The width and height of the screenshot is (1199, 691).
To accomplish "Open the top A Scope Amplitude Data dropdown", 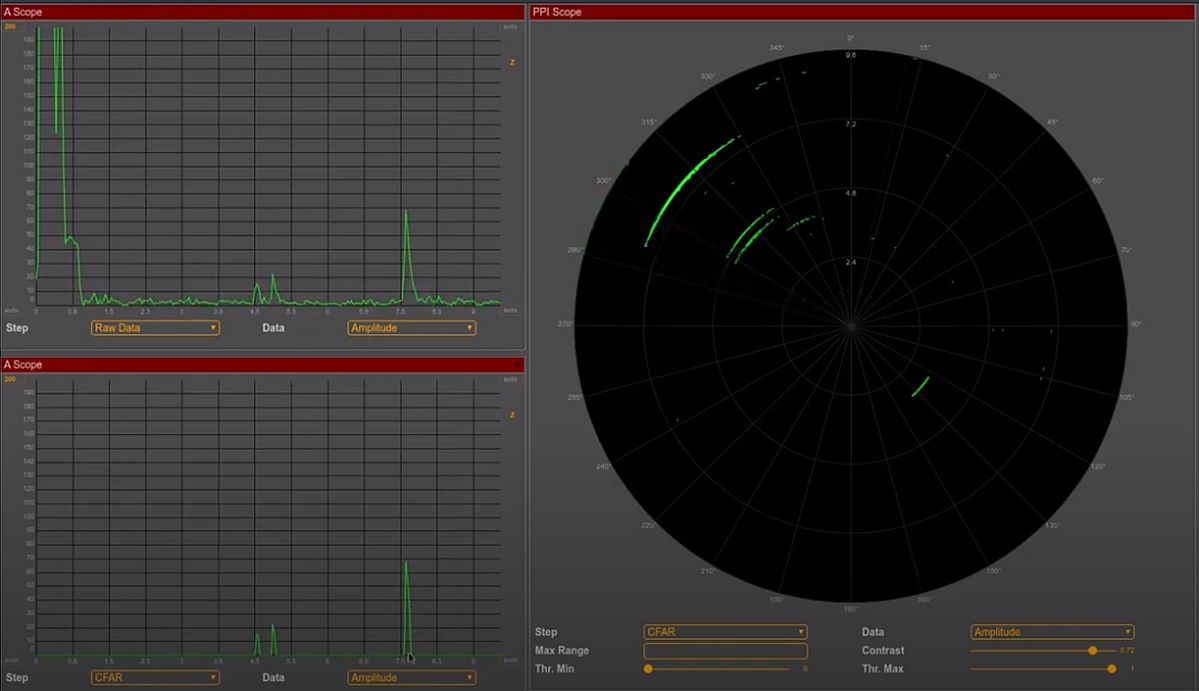I will 411,328.
